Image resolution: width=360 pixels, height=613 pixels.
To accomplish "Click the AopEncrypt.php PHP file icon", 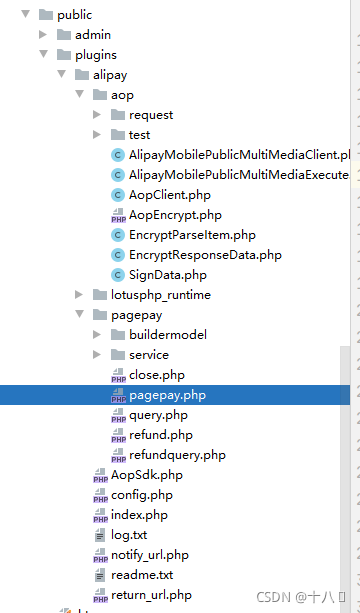I will coord(118,215).
